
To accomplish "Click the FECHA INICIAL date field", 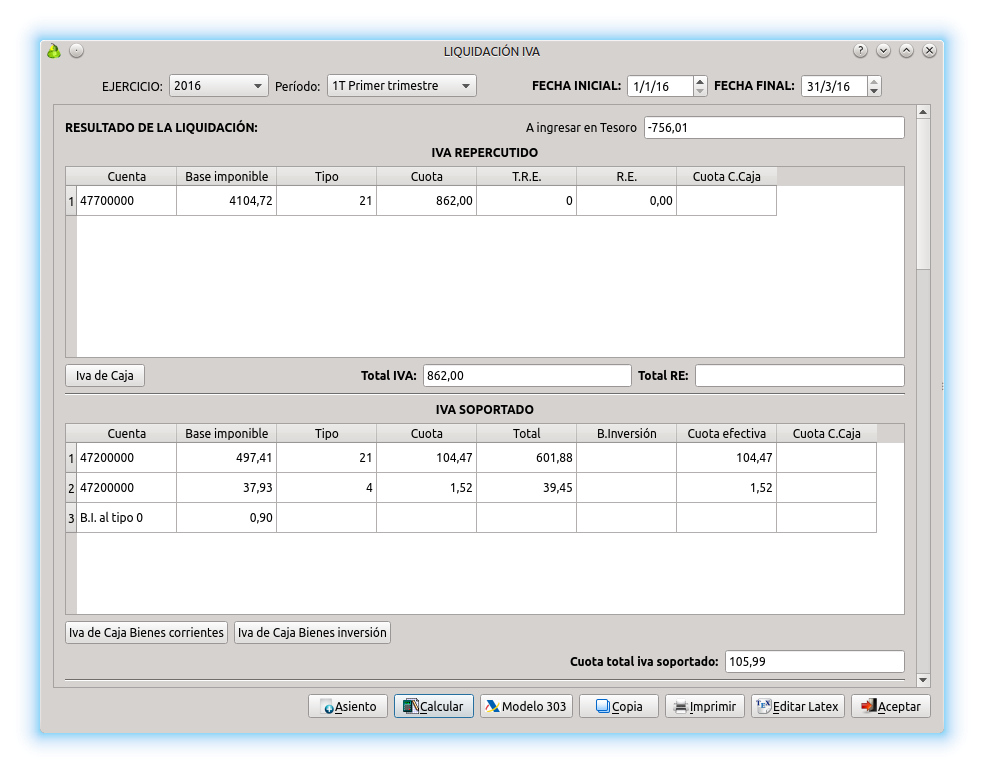I will coord(660,86).
